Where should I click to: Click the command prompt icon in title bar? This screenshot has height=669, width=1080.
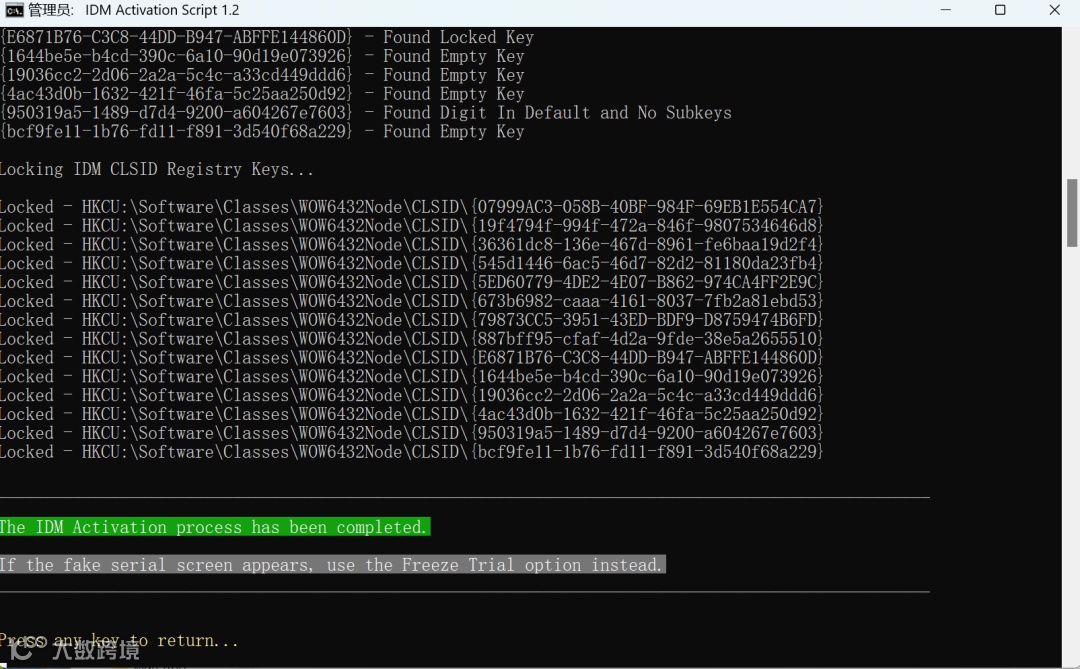pyautogui.click(x=14, y=10)
